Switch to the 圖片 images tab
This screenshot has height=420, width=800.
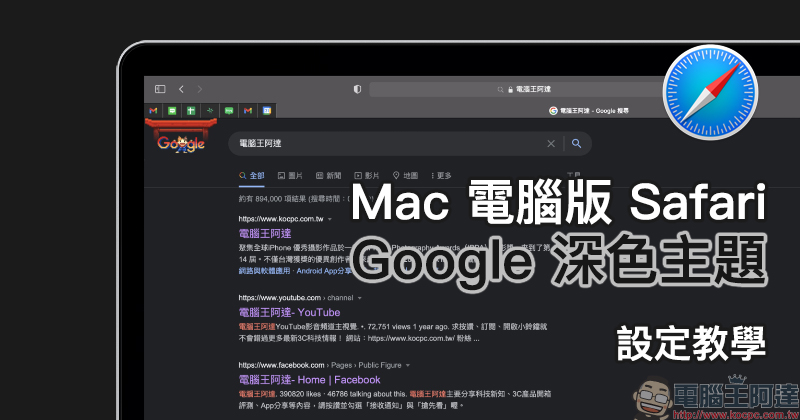click(290, 176)
